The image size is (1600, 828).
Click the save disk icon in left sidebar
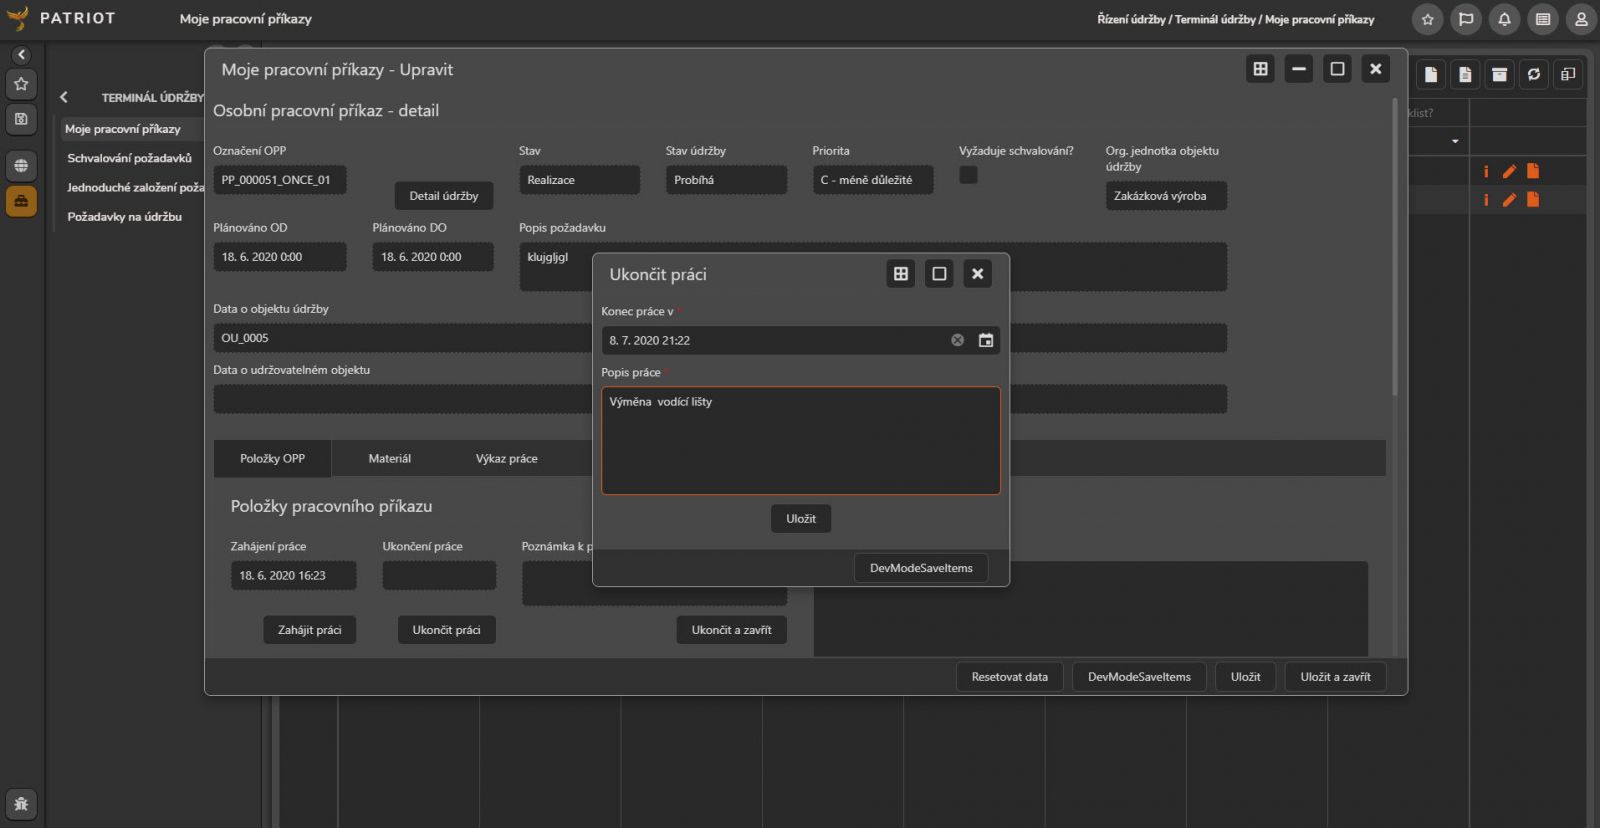(21, 119)
